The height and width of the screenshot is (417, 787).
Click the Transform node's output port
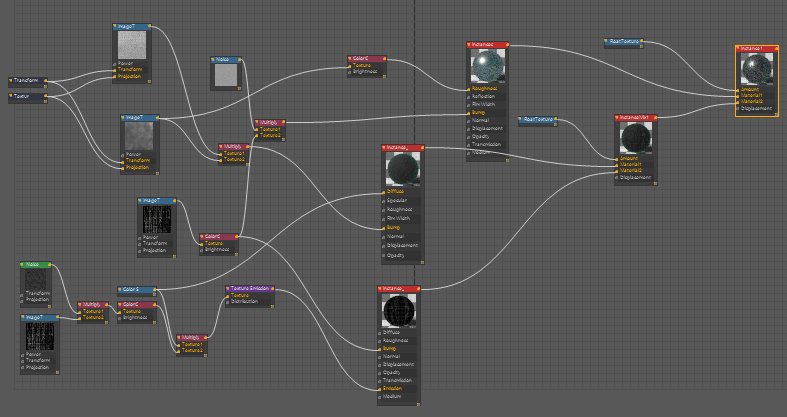(x=47, y=80)
